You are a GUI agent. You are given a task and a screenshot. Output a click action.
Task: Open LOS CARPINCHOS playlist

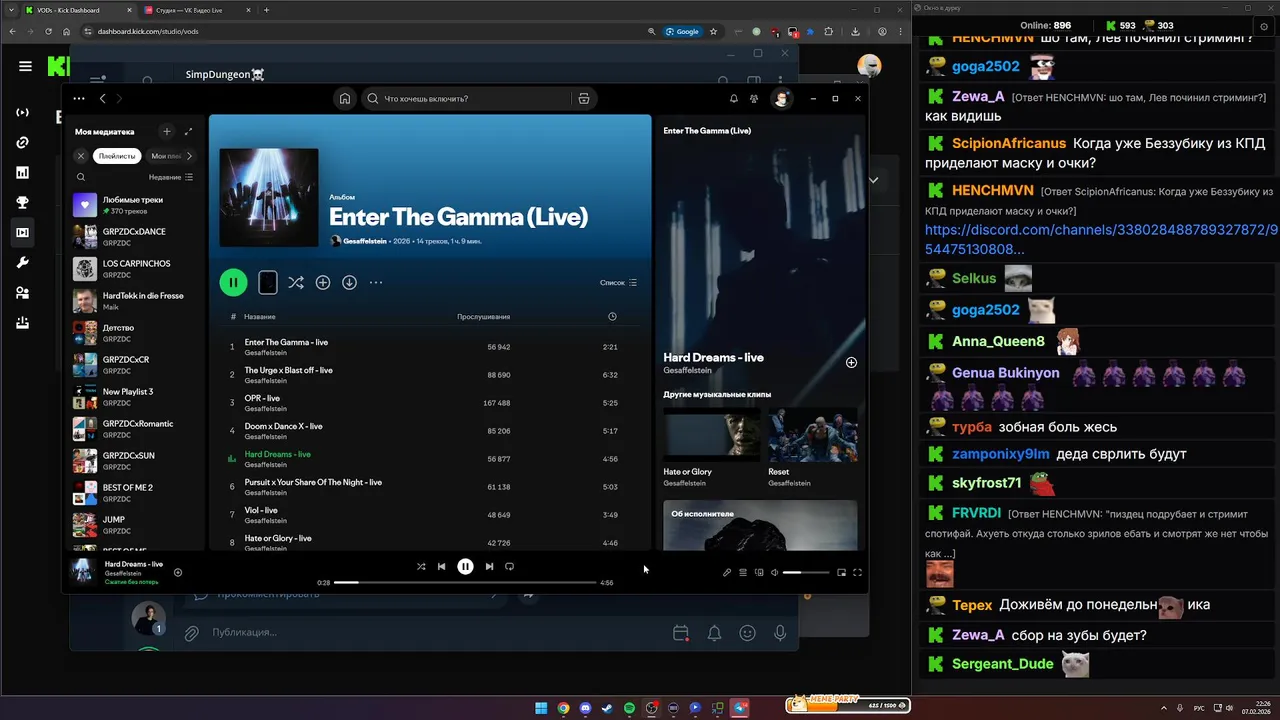[x=135, y=269]
